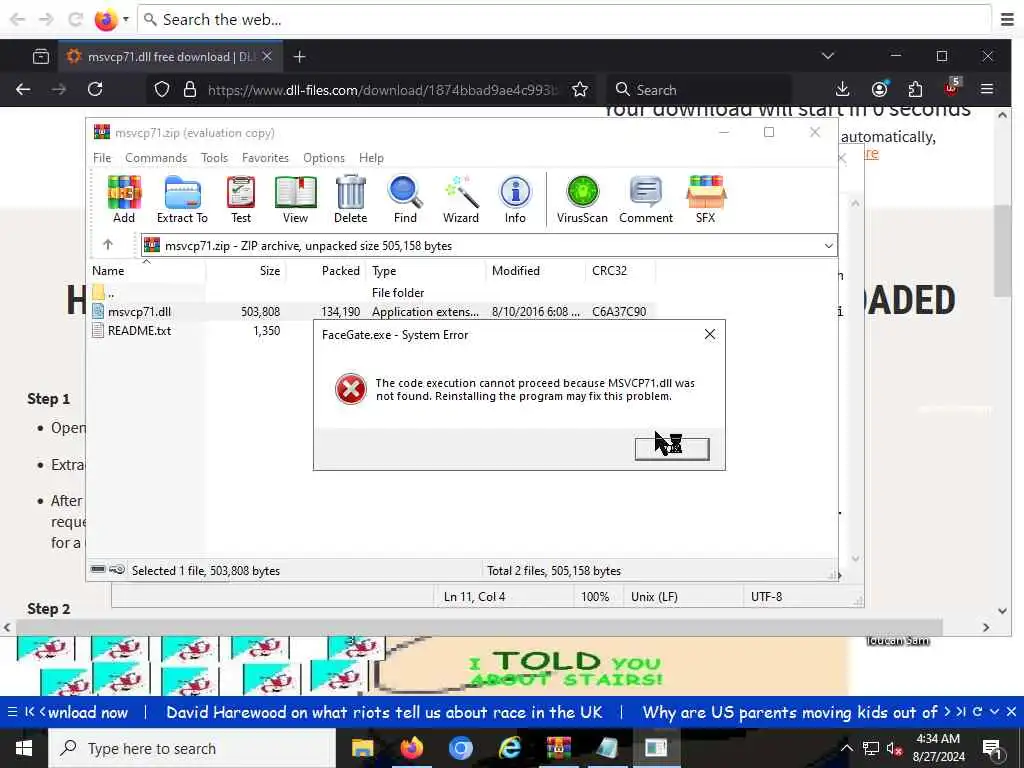Click the page vertical scrollbar thumb
The image size is (1024, 768).
click(x=1002, y=250)
